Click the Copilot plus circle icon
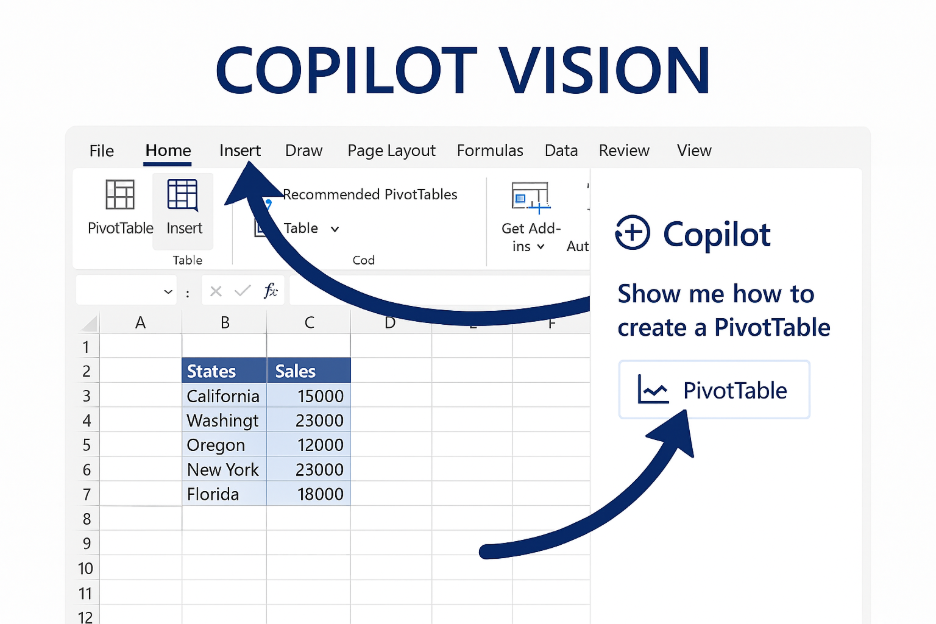 633,232
